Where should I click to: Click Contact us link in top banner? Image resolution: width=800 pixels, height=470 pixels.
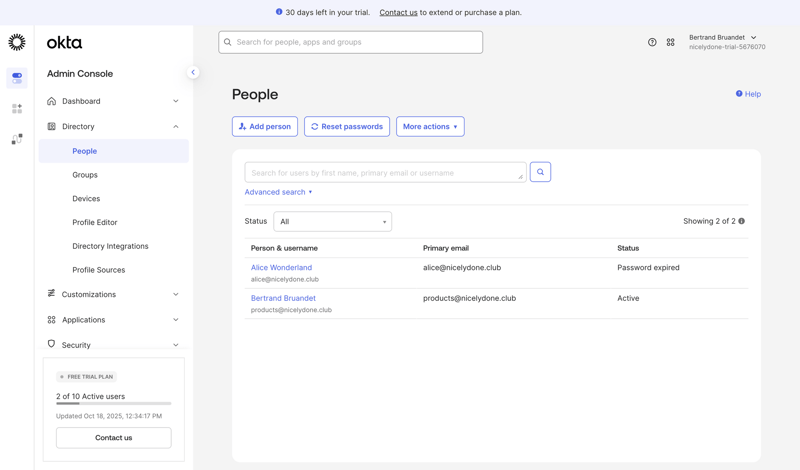point(398,12)
